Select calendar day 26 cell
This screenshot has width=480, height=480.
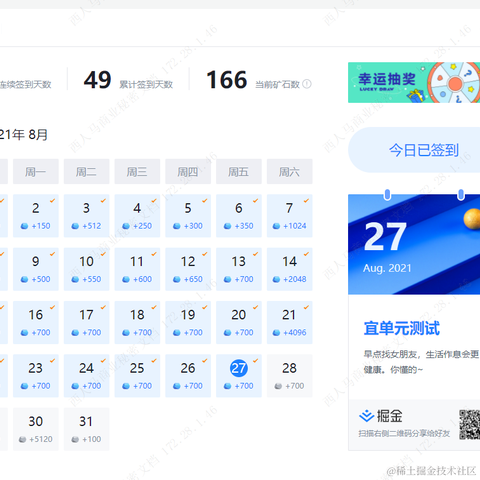tap(188, 376)
